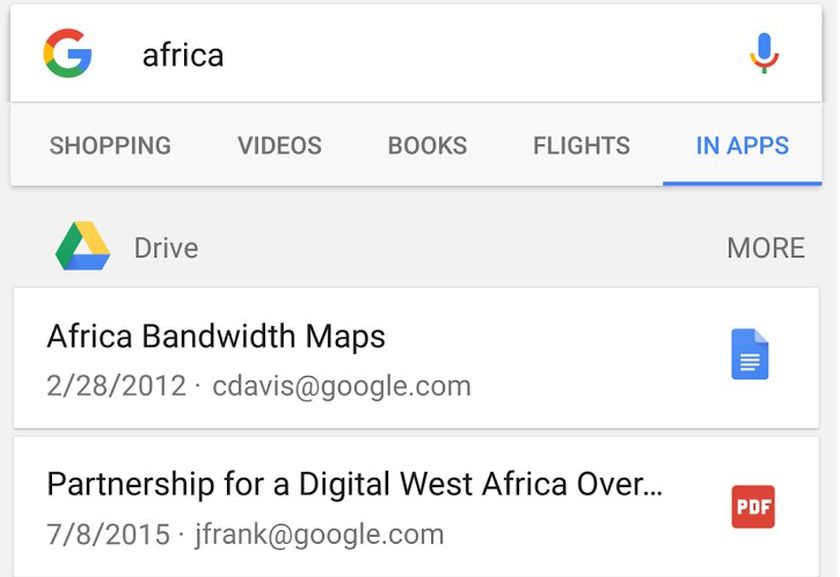Click the 7/8/2015 date text
The width and height of the screenshot is (840, 577).
(x=108, y=534)
